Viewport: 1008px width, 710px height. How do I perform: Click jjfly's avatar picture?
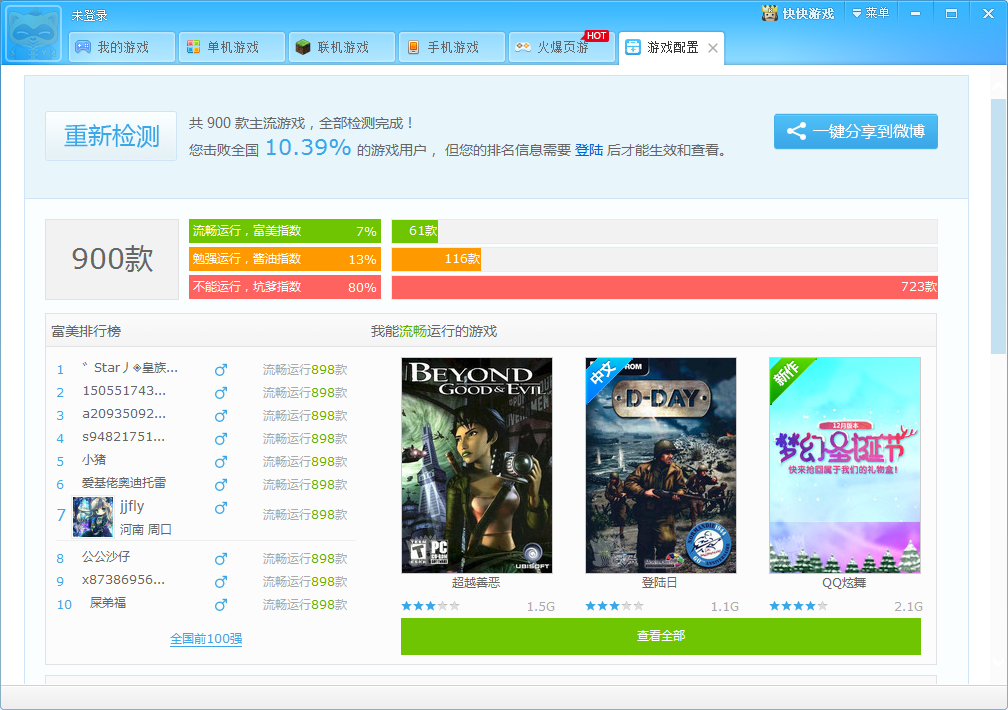click(93, 516)
